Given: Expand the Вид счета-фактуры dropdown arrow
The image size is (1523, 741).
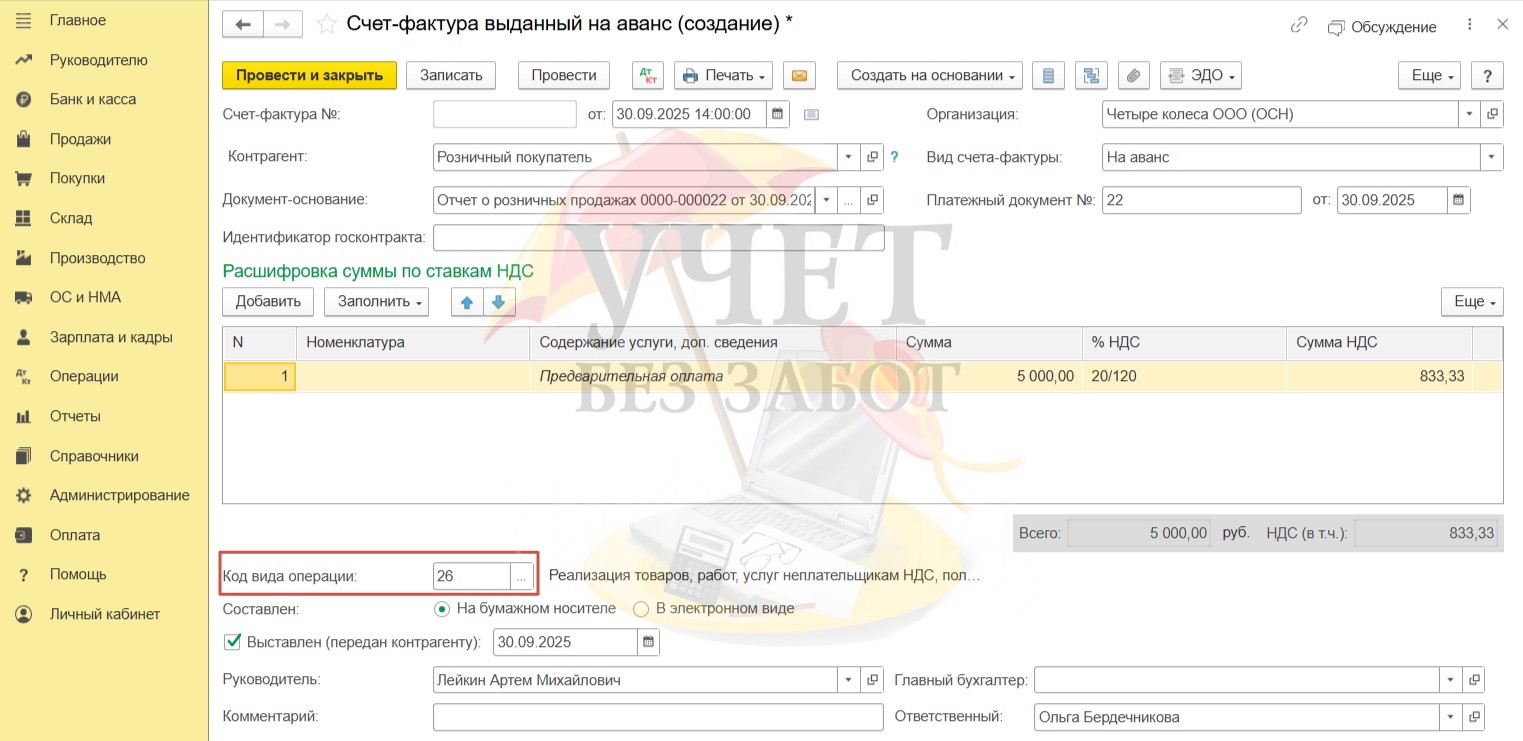Looking at the screenshot, I should click(1493, 157).
